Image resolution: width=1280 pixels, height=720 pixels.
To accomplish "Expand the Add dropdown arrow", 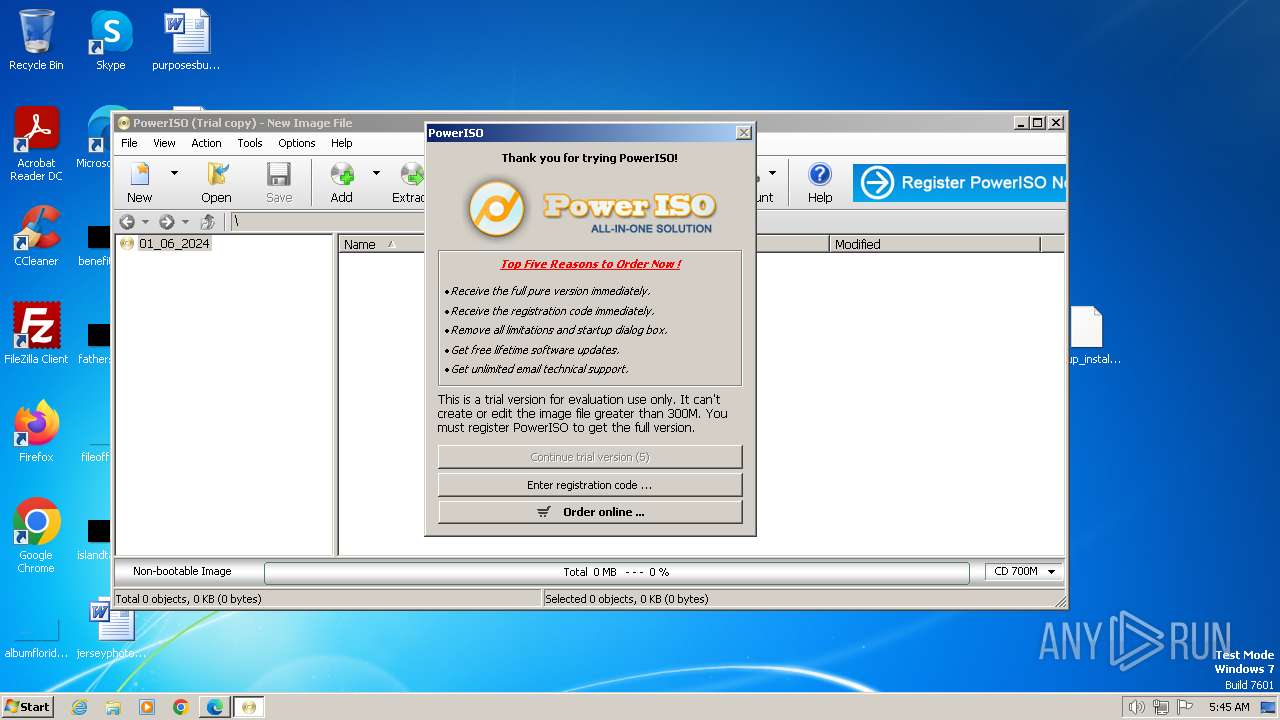I will [376, 173].
